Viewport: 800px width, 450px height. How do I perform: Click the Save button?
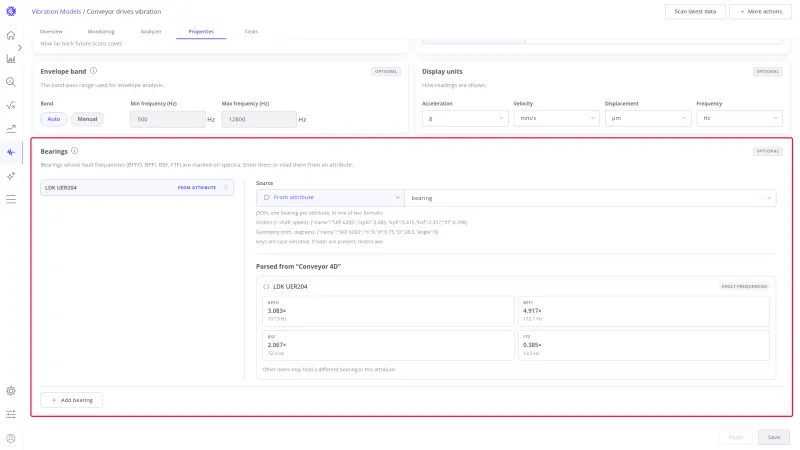tap(773, 437)
